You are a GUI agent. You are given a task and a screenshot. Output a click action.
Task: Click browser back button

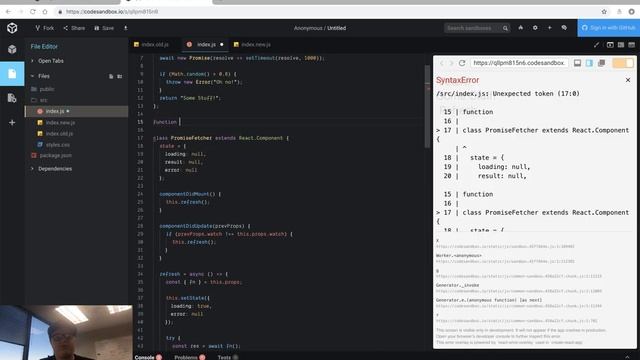point(9,12)
